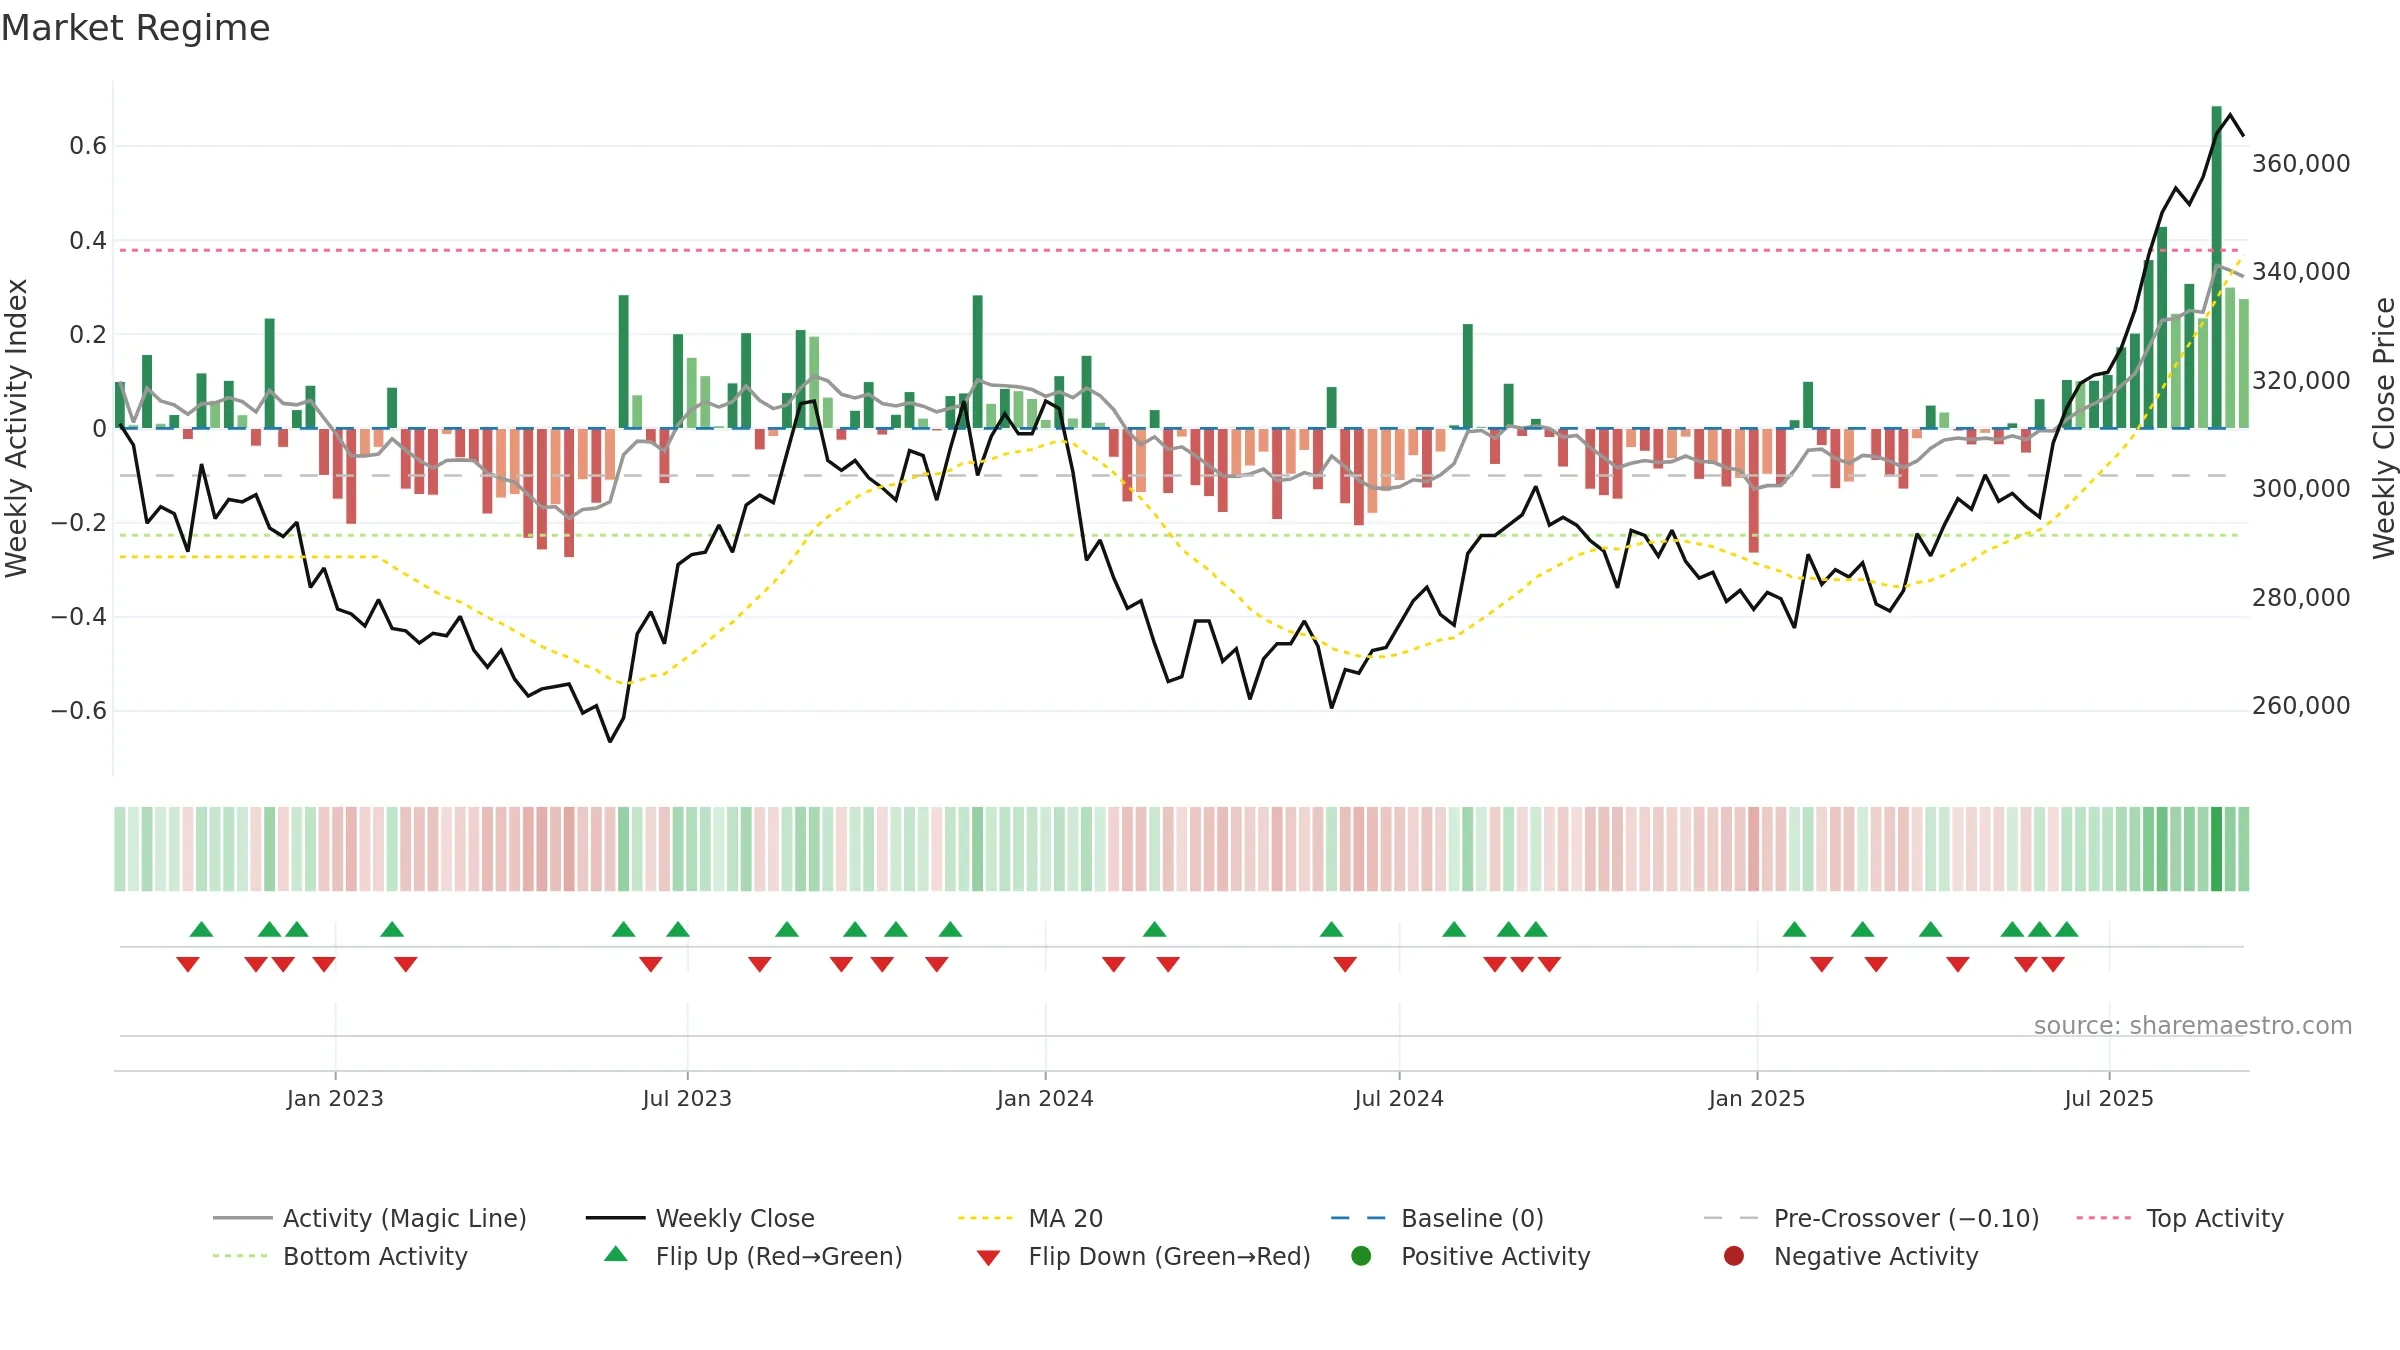Toggle the Flip Down (Green→Red) legend entry
The image size is (2400, 1350).
pos(1143,1256)
